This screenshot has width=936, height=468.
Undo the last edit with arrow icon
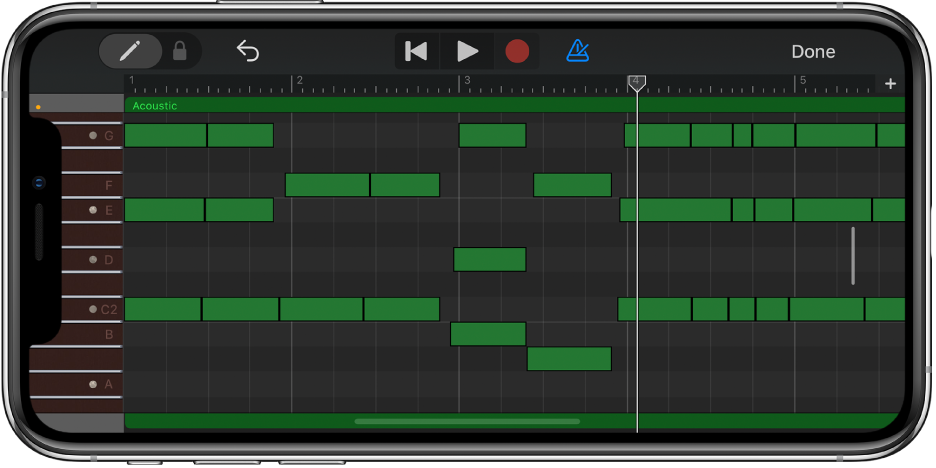[248, 51]
